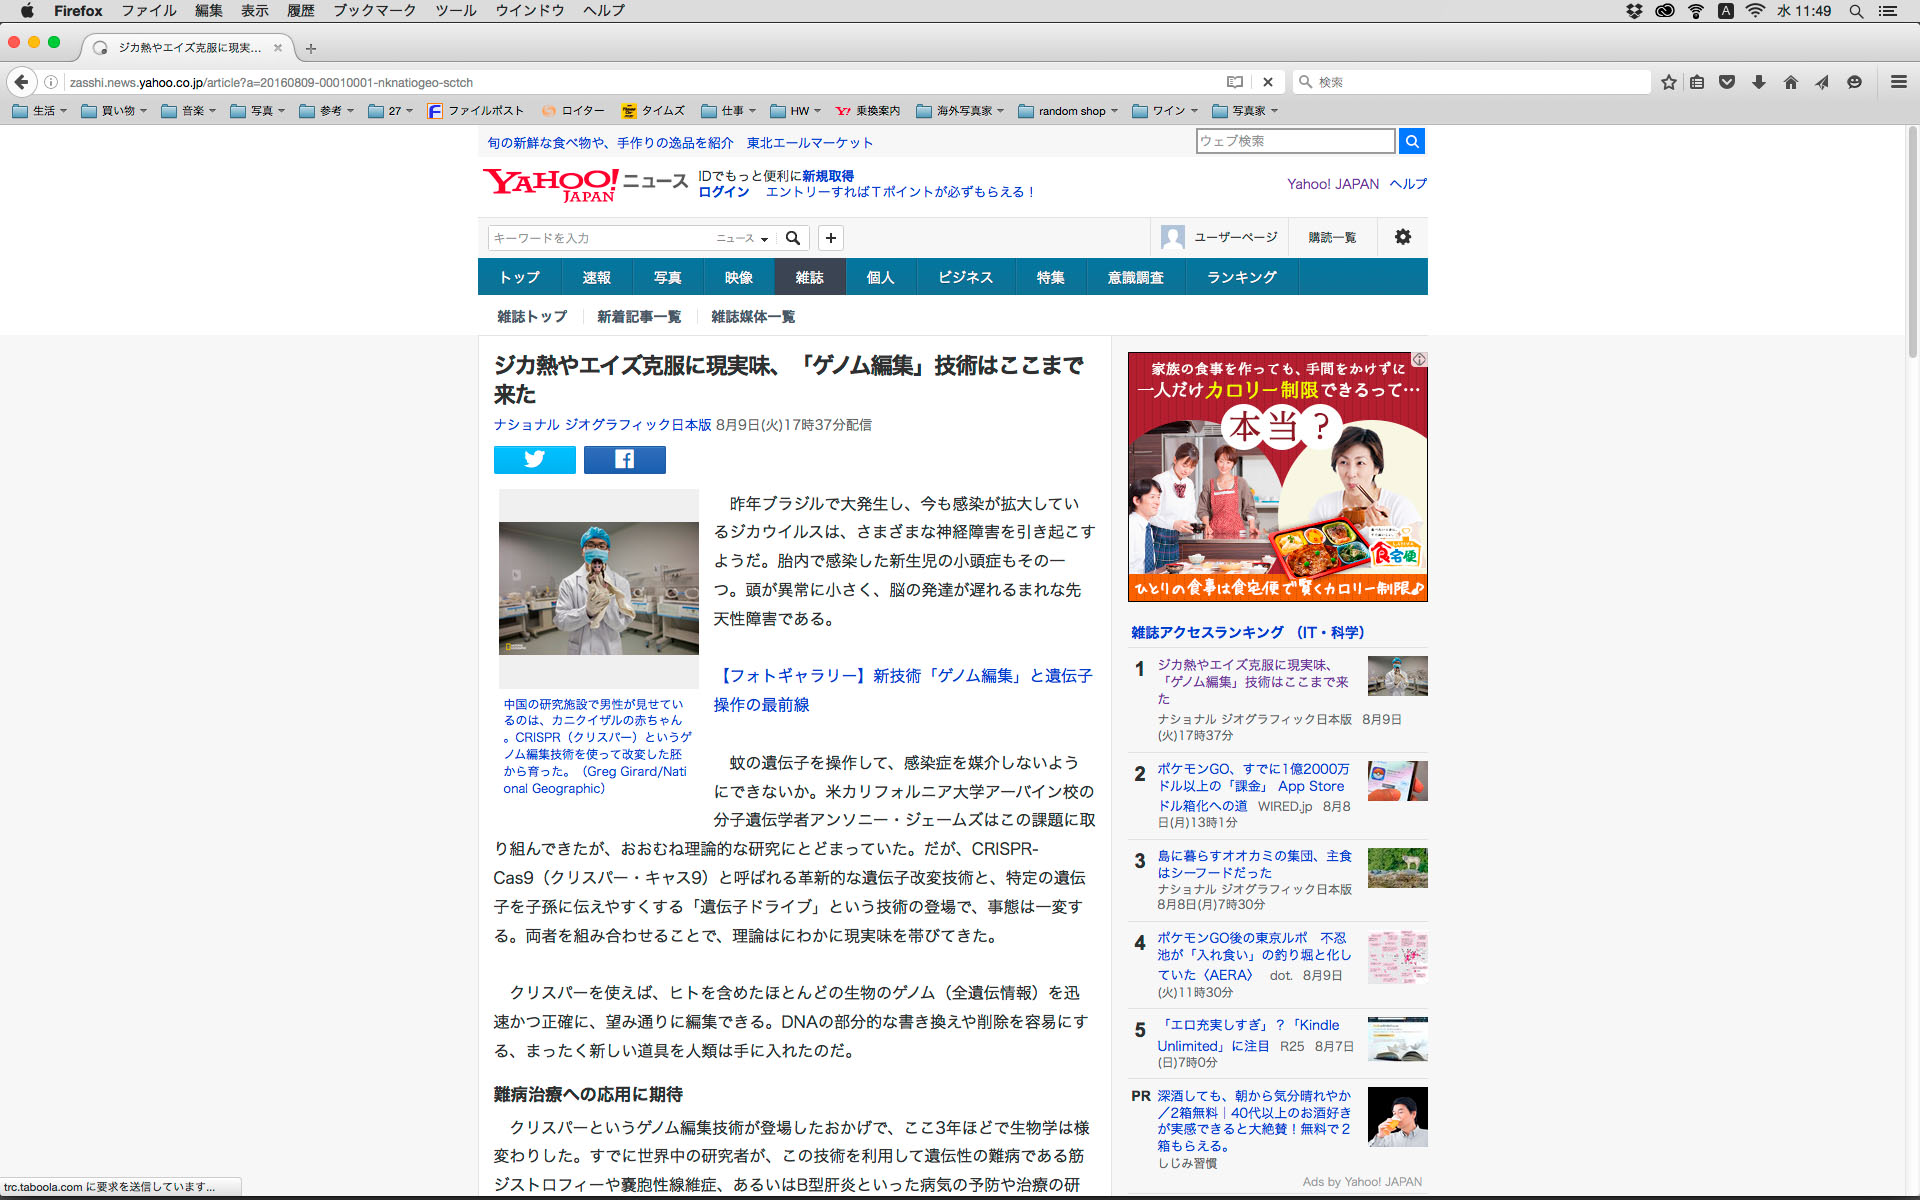The image size is (1920, 1200).
Task: Click the Twitter share button
Action: pos(534,459)
